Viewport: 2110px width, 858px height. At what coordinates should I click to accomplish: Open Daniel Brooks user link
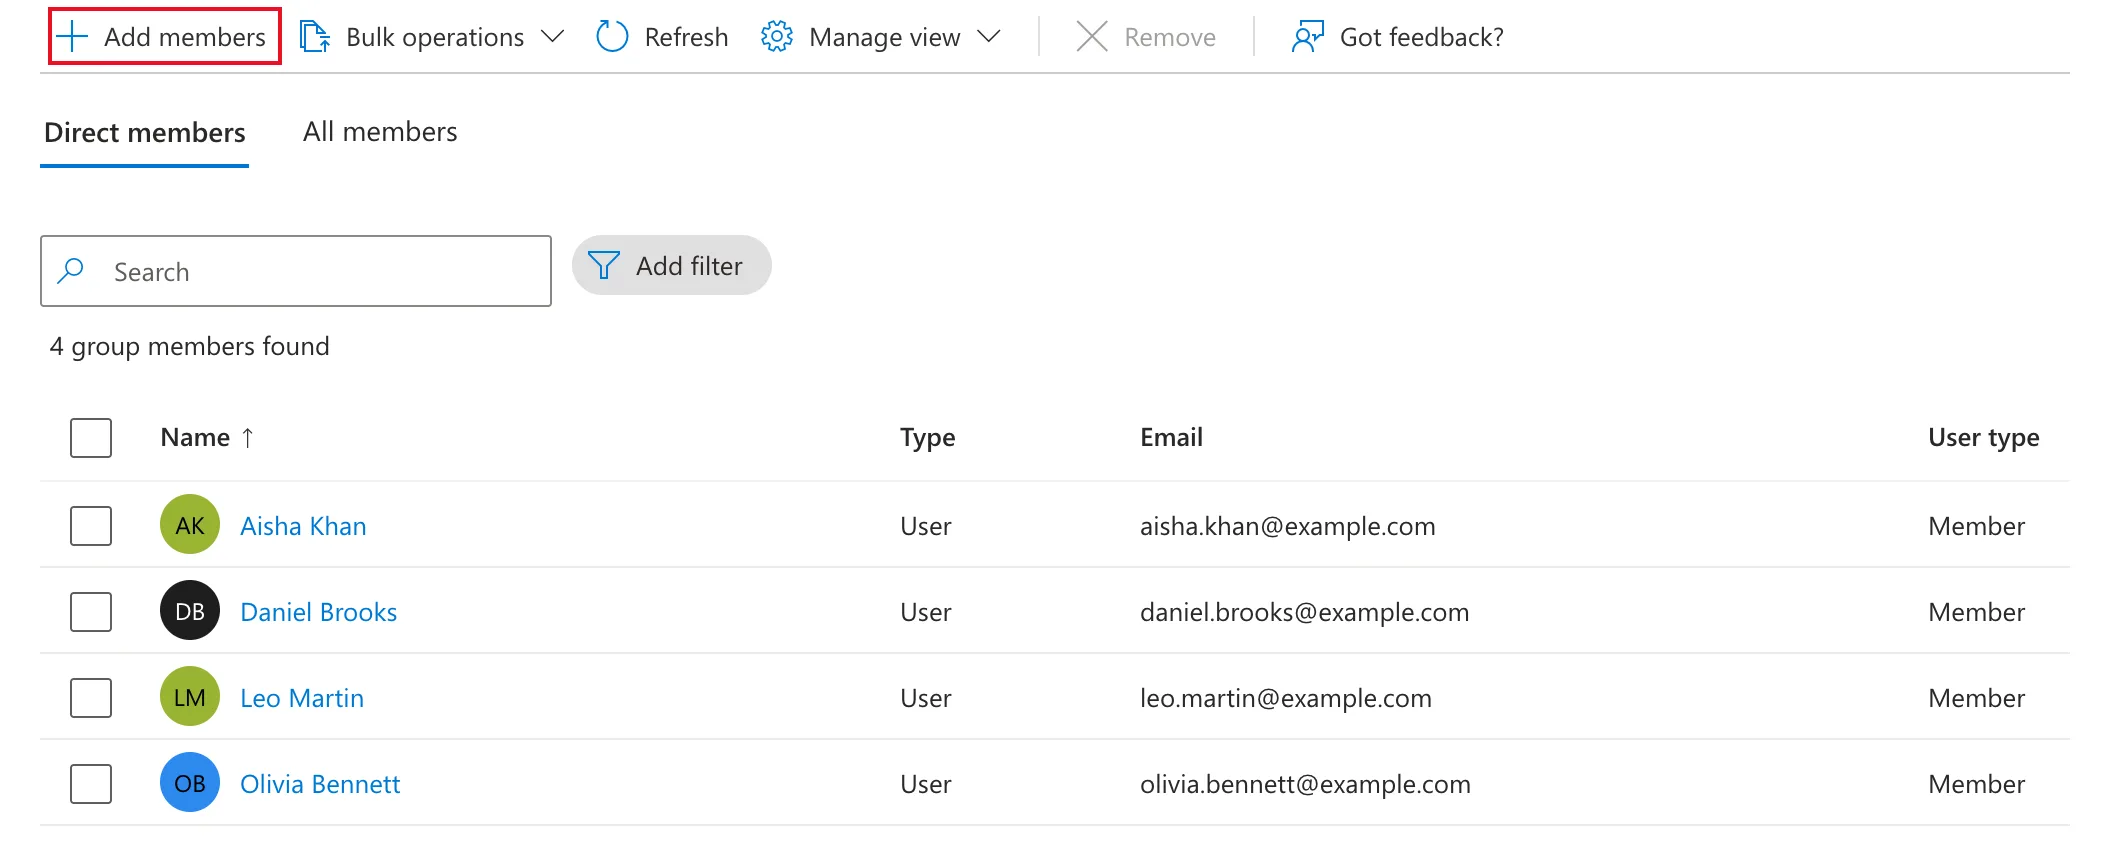coord(319,612)
